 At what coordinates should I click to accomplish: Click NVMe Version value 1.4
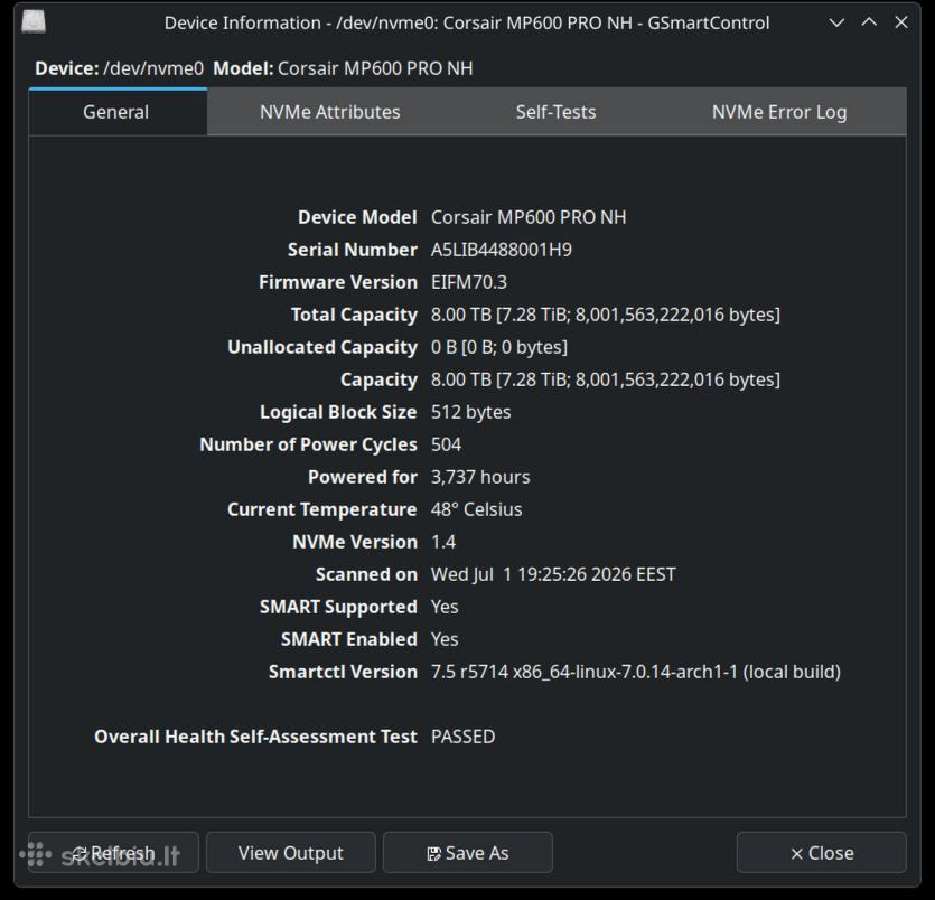[443, 542]
